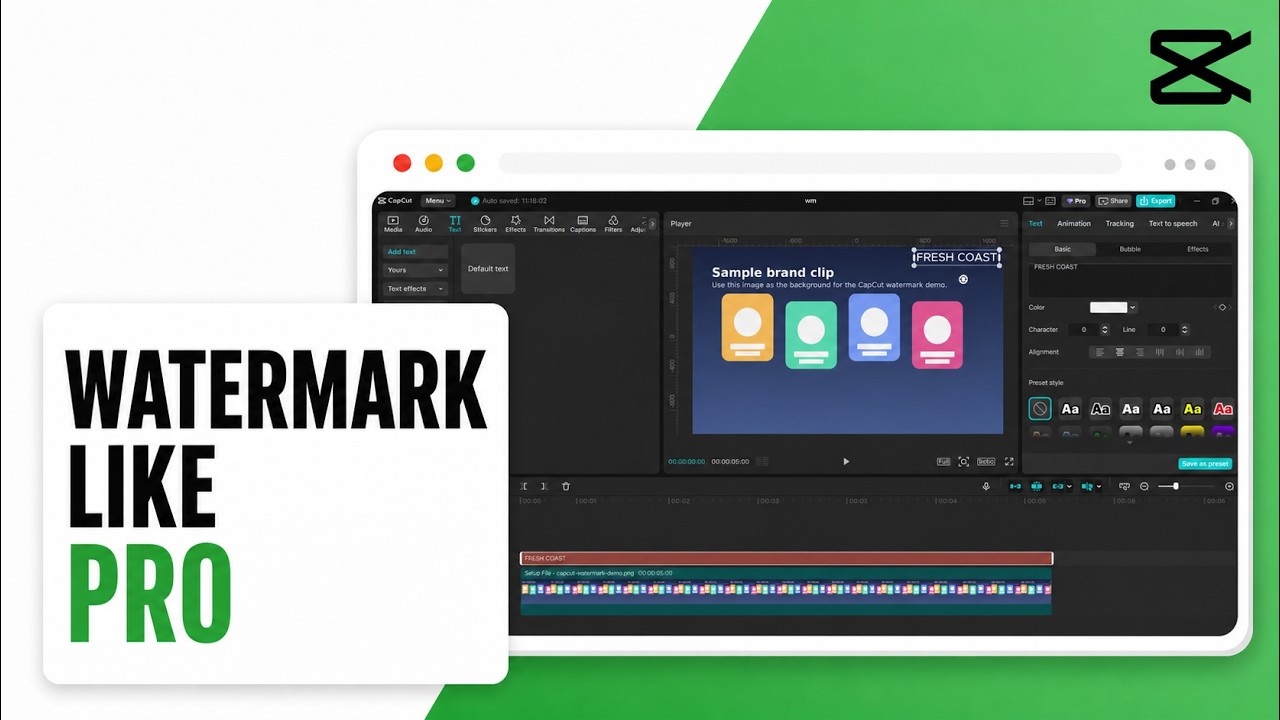
Task: Open the Menu dropdown
Action: [437, 200]
